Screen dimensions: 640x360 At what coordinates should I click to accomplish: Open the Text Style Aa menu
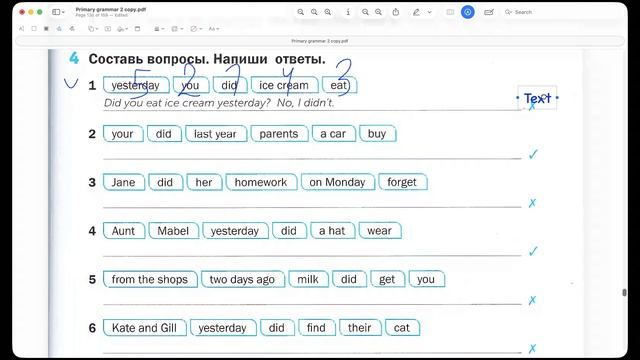[x=213, y=29]
